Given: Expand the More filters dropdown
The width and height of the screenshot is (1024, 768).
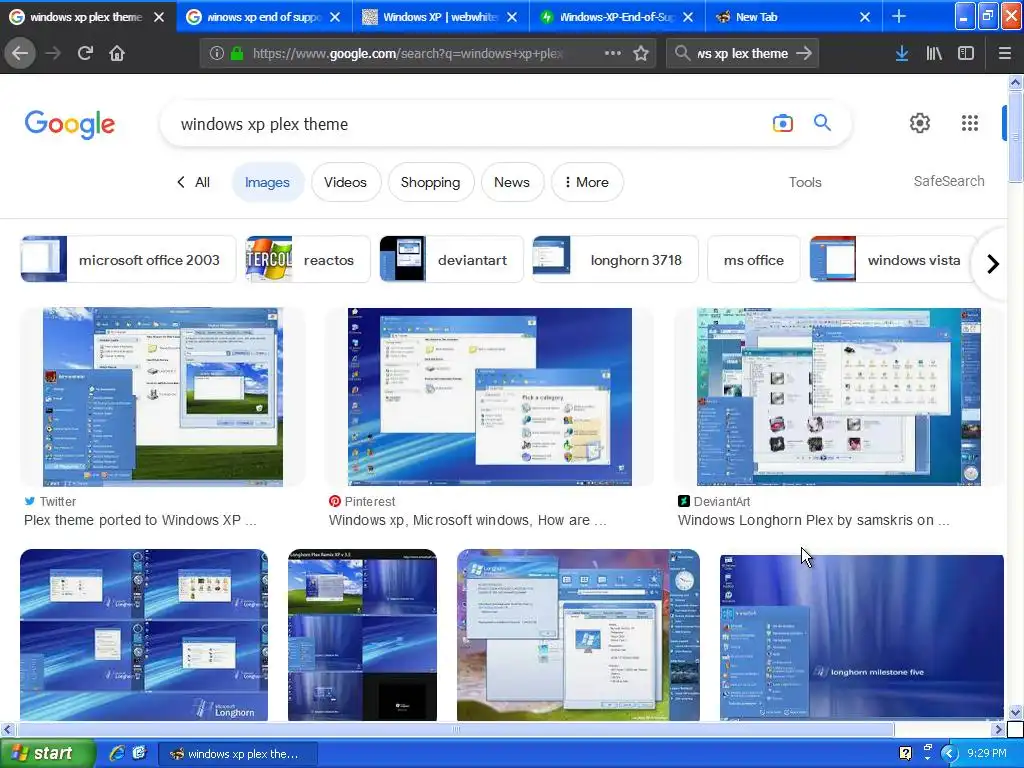Looking at the screenshot, I should pyautogui.click(x=587, y=182).
